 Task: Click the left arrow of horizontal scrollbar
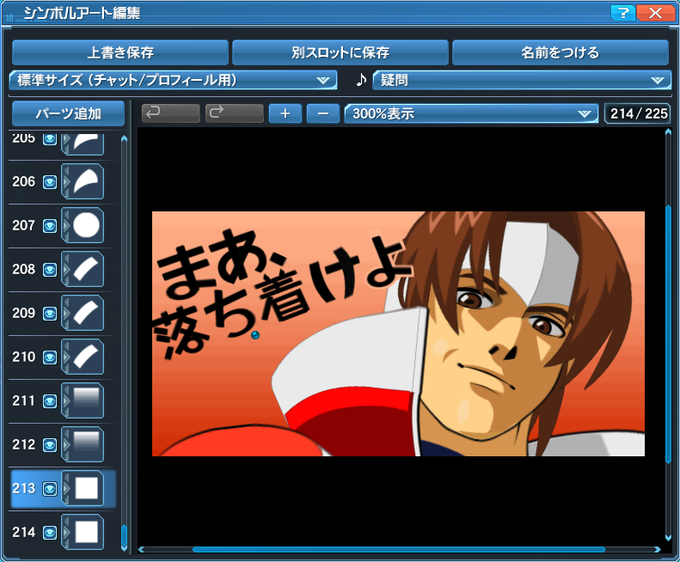141,550
